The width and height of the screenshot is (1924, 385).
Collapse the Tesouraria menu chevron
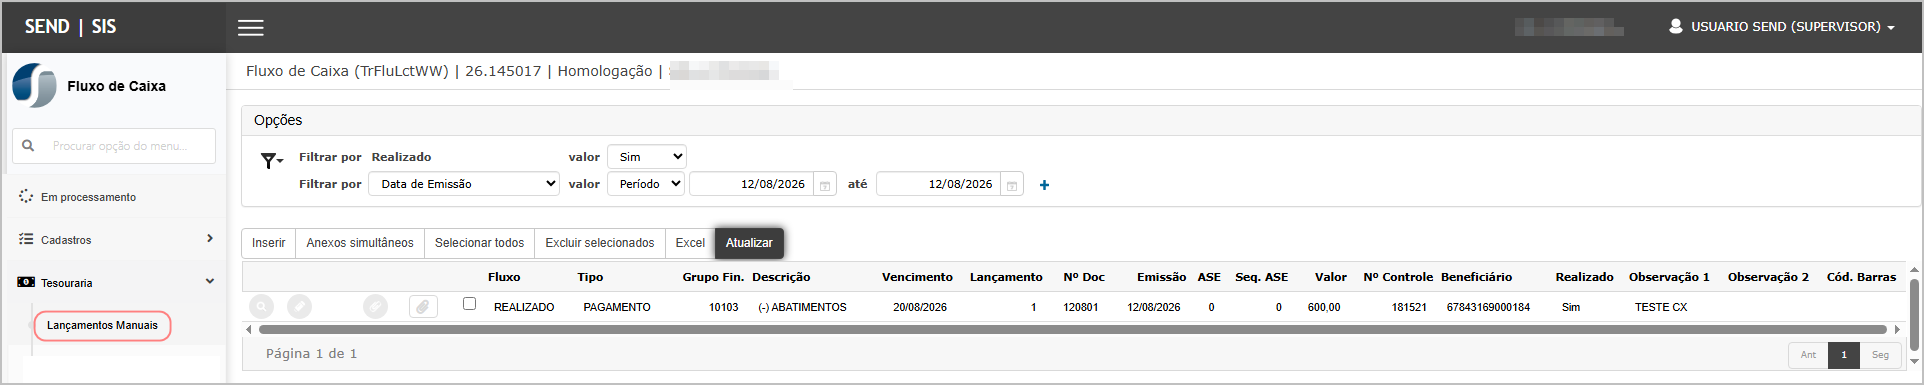pyautogui.click(x=210, y=281)
